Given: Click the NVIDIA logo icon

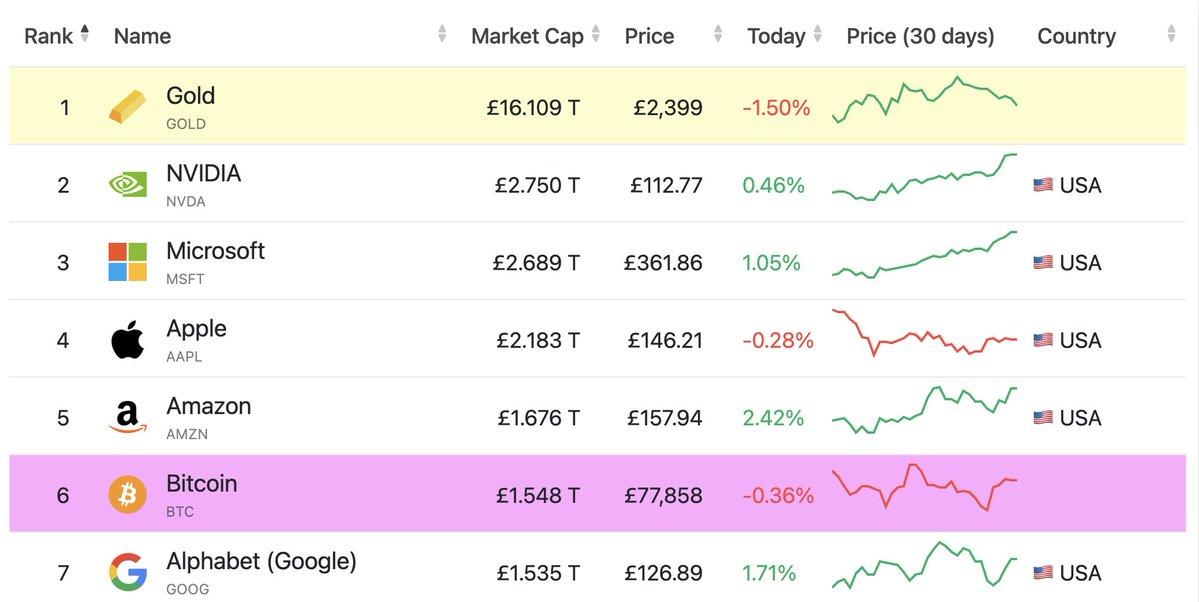Looking at the screenshot, I should (127, 185).
